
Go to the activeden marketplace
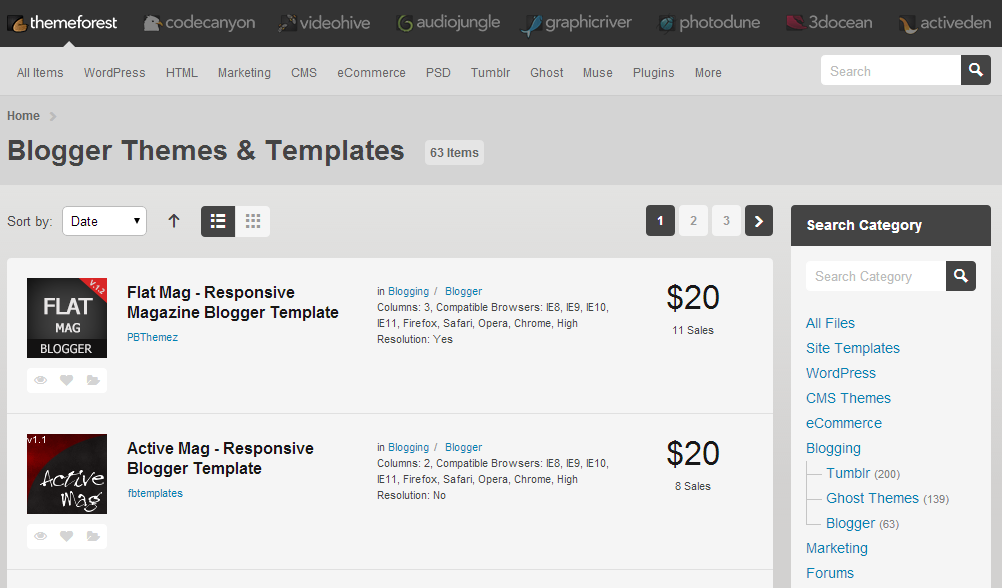[x=944, y=24]
